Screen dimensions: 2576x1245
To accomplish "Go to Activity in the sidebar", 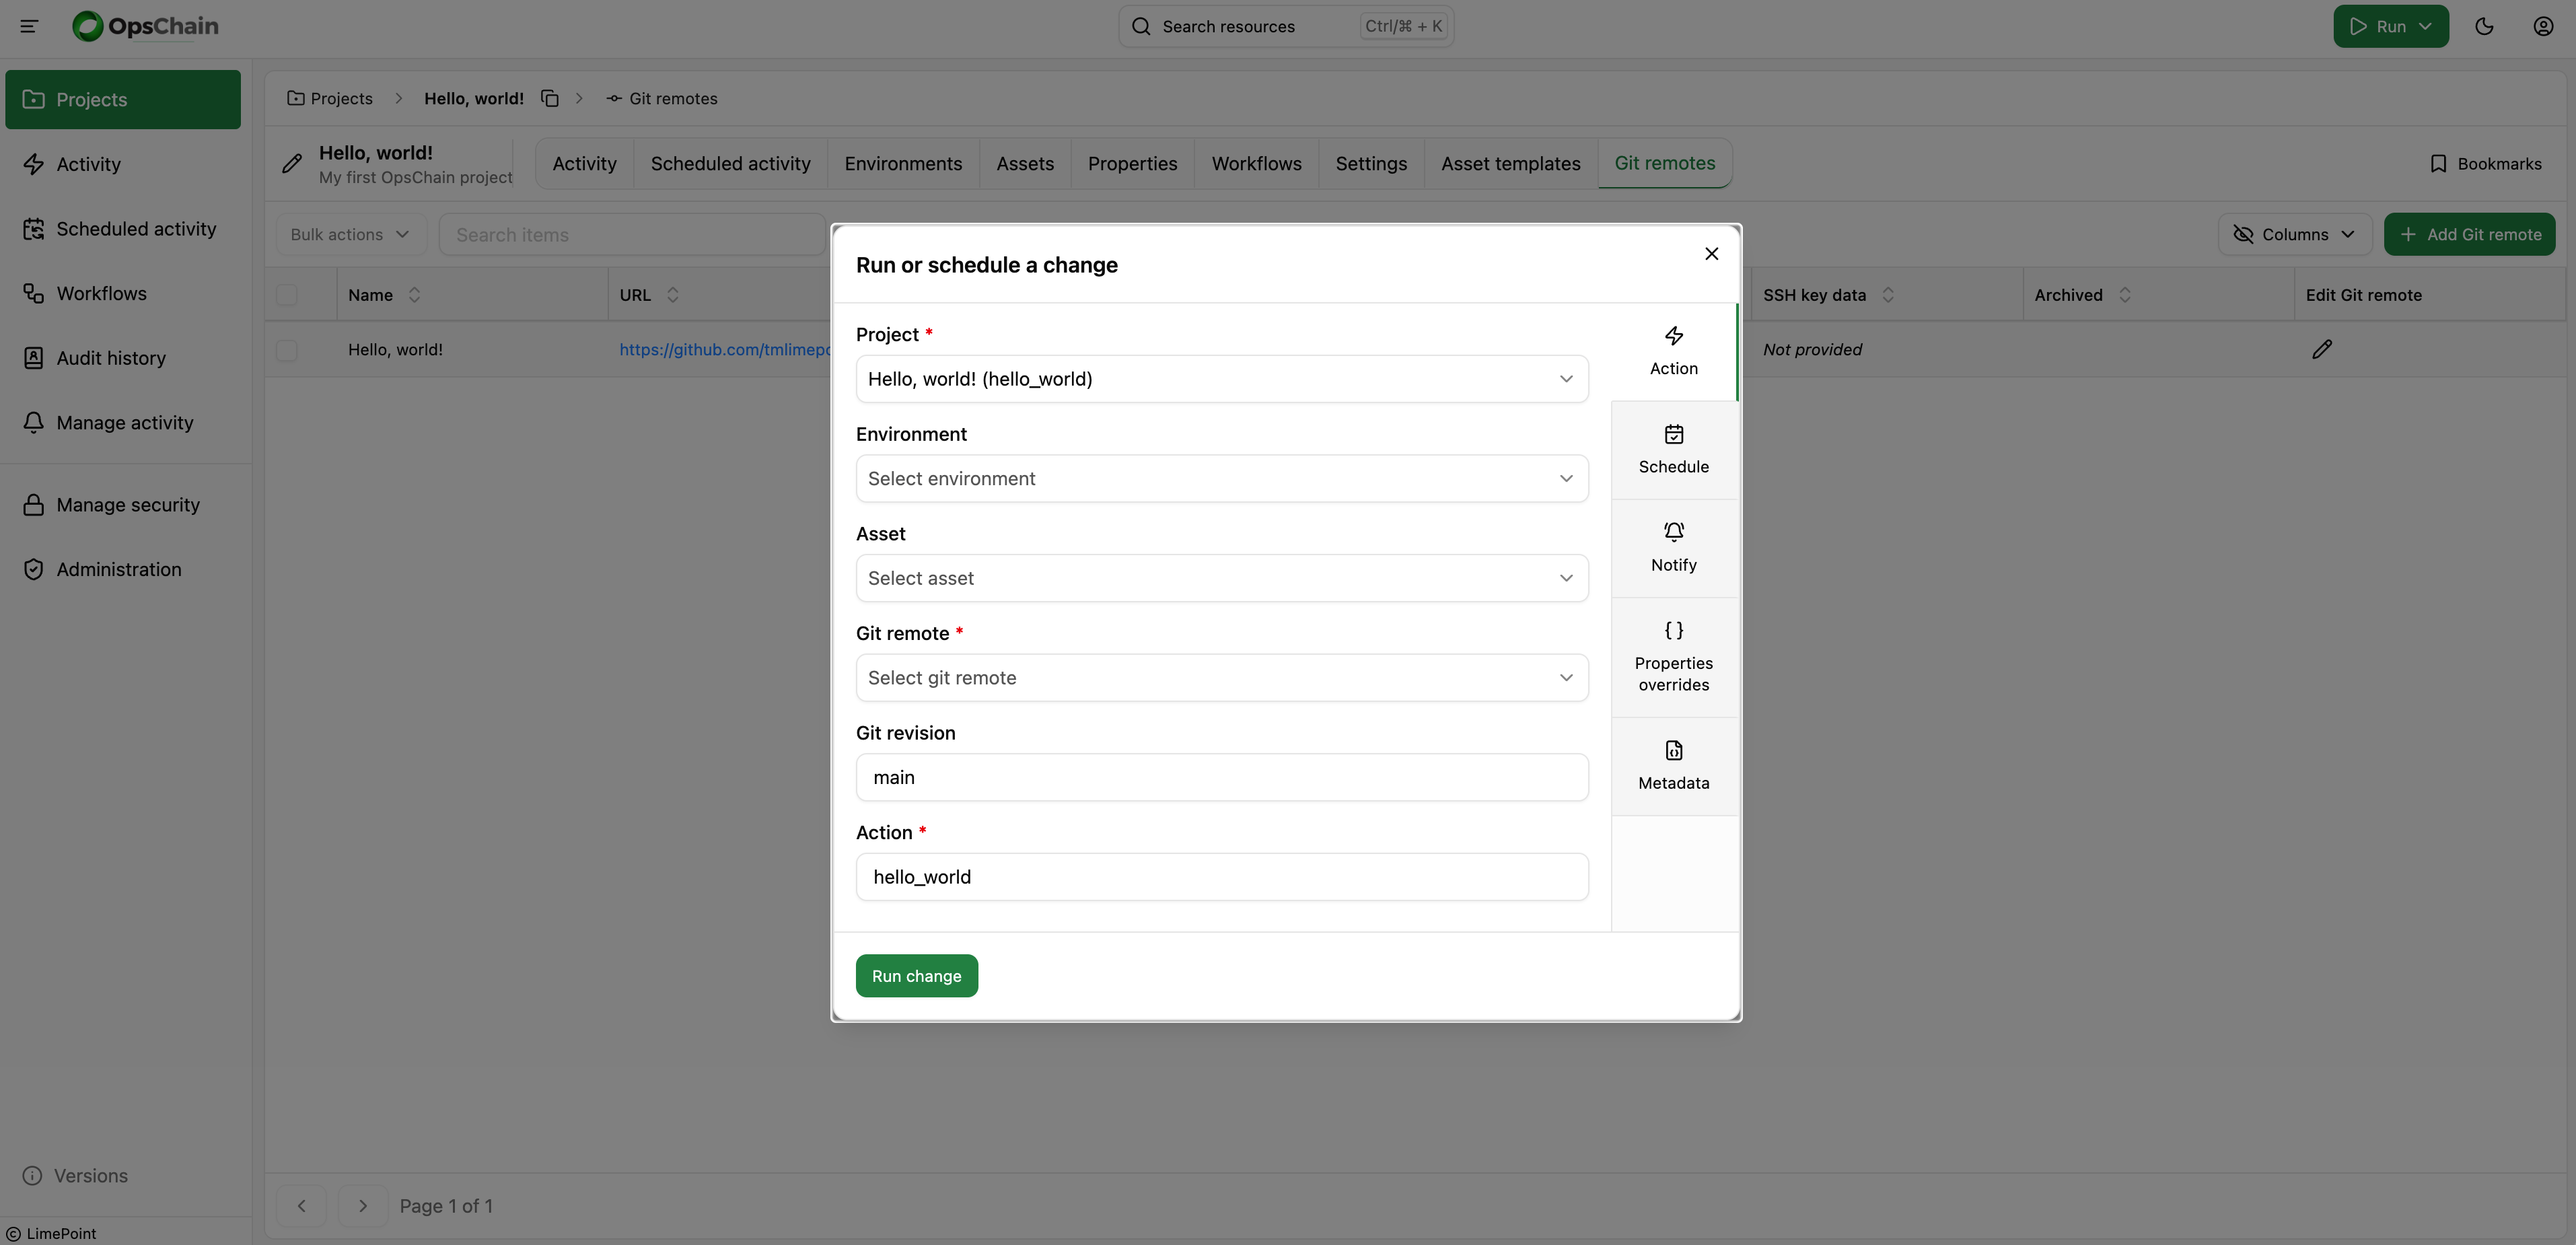I will click(123, 164).
